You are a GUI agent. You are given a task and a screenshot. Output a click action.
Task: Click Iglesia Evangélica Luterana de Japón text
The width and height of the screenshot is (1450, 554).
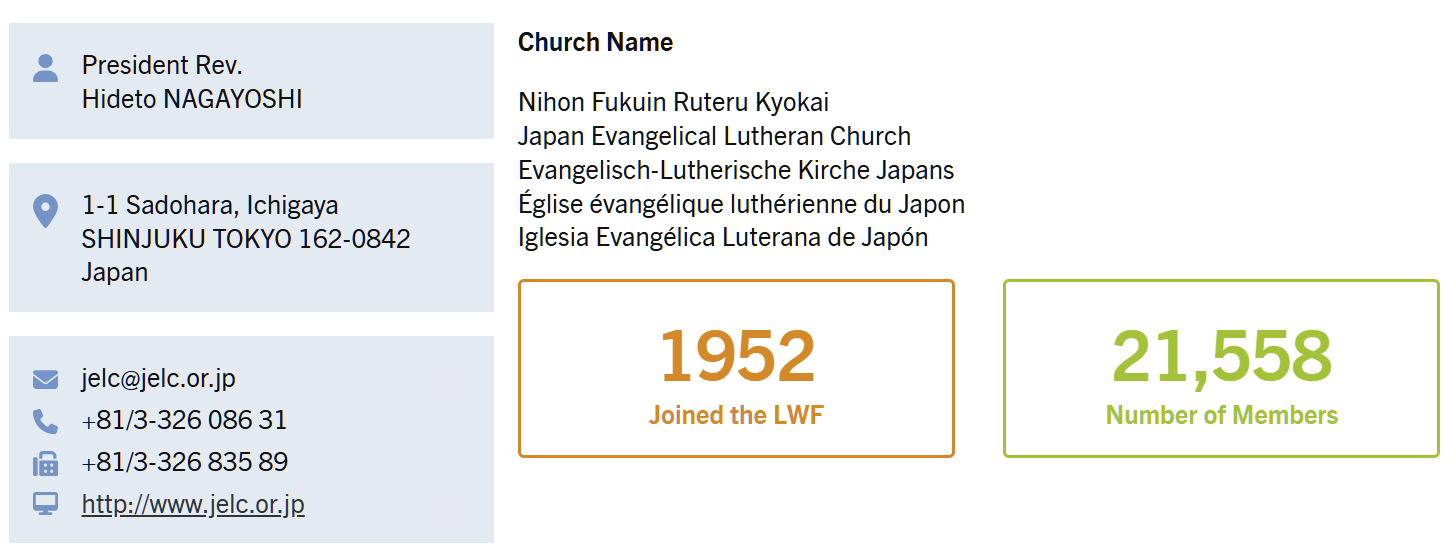[723, 237]
